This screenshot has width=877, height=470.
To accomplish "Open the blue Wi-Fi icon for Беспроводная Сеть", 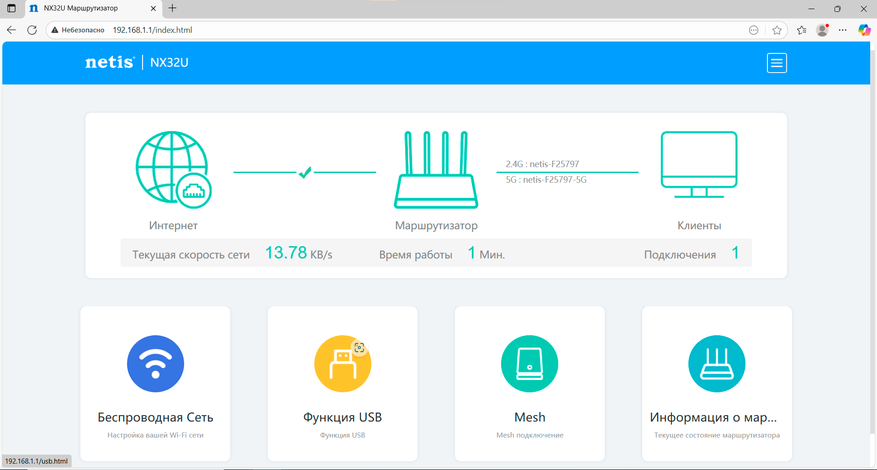I will 155,363.
